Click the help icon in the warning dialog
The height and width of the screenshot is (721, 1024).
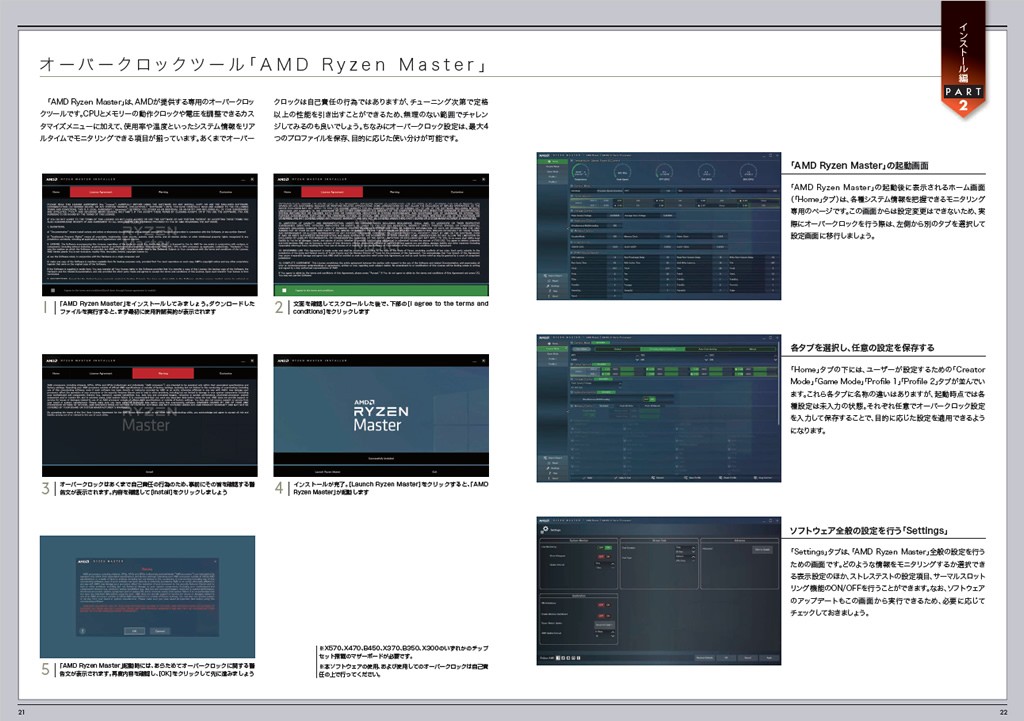[x=82, y=631]
